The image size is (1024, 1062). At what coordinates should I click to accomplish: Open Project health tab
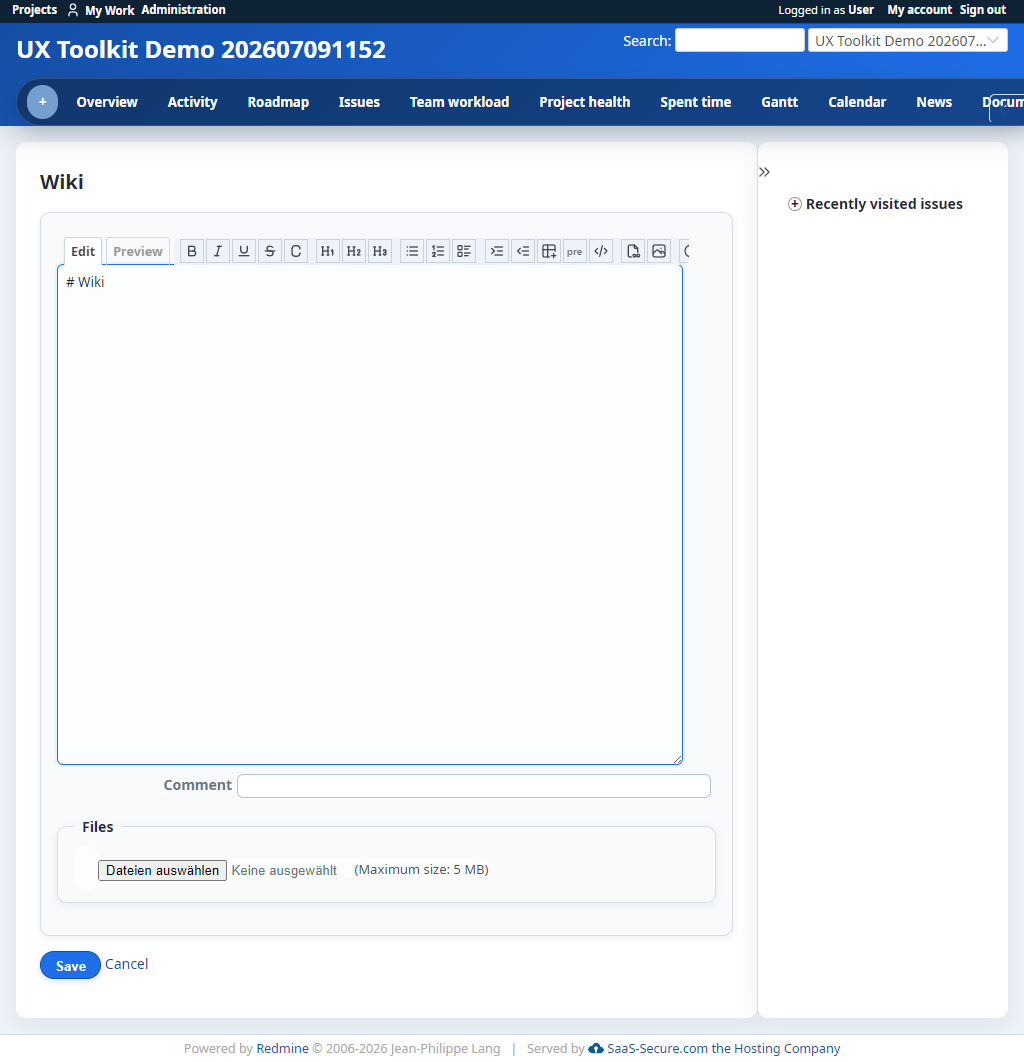[x=584, y=102]
